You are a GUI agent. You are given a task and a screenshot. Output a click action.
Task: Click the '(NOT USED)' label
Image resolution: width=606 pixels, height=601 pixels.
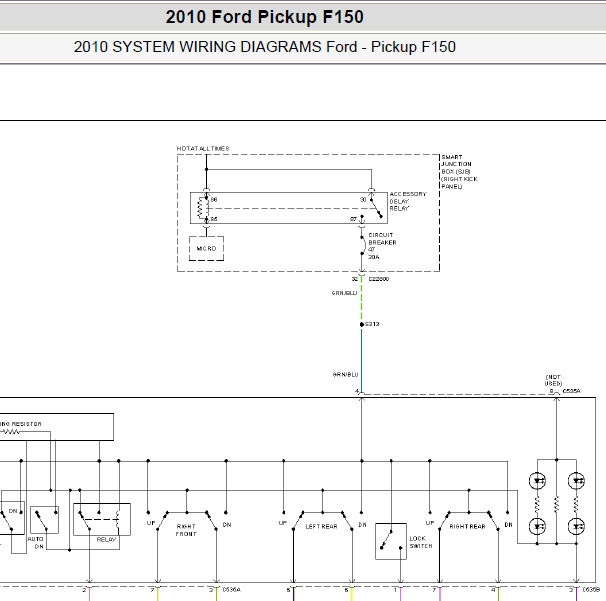click(553, 380)
